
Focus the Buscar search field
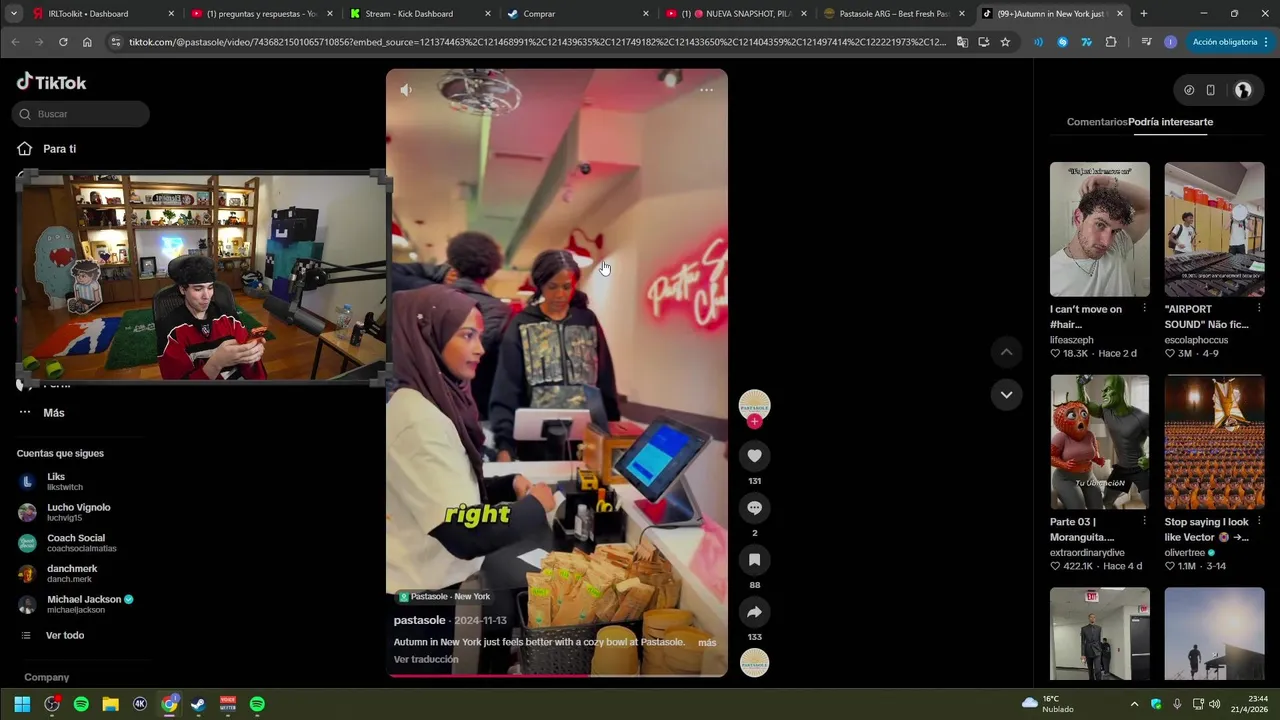(81, 114)
